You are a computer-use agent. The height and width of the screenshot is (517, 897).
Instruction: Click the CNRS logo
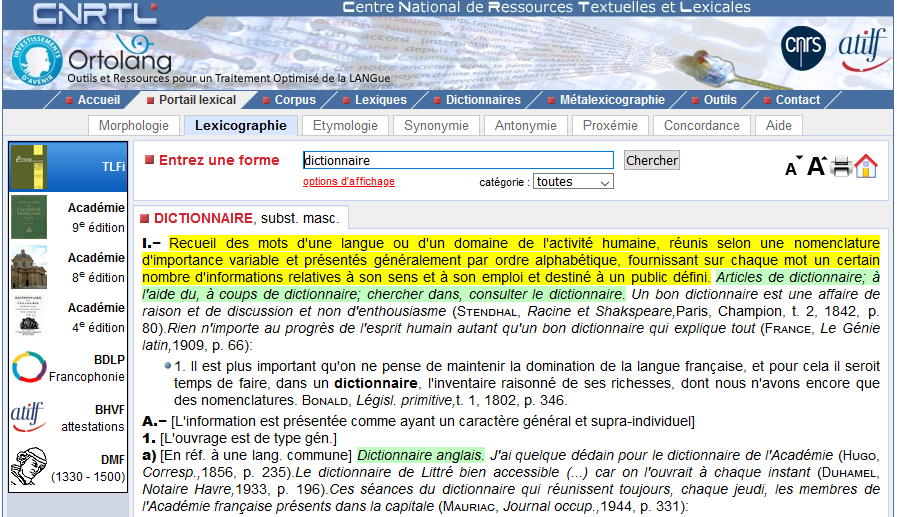coord(803,48)
